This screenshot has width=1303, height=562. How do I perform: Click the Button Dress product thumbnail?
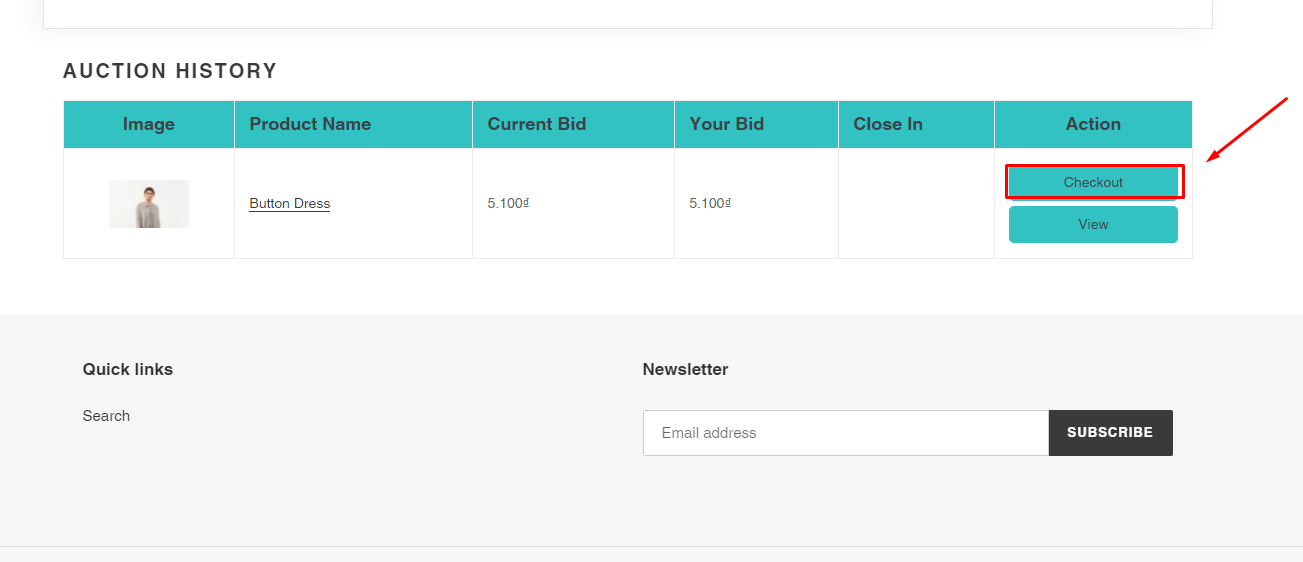(x=149, y=204)
